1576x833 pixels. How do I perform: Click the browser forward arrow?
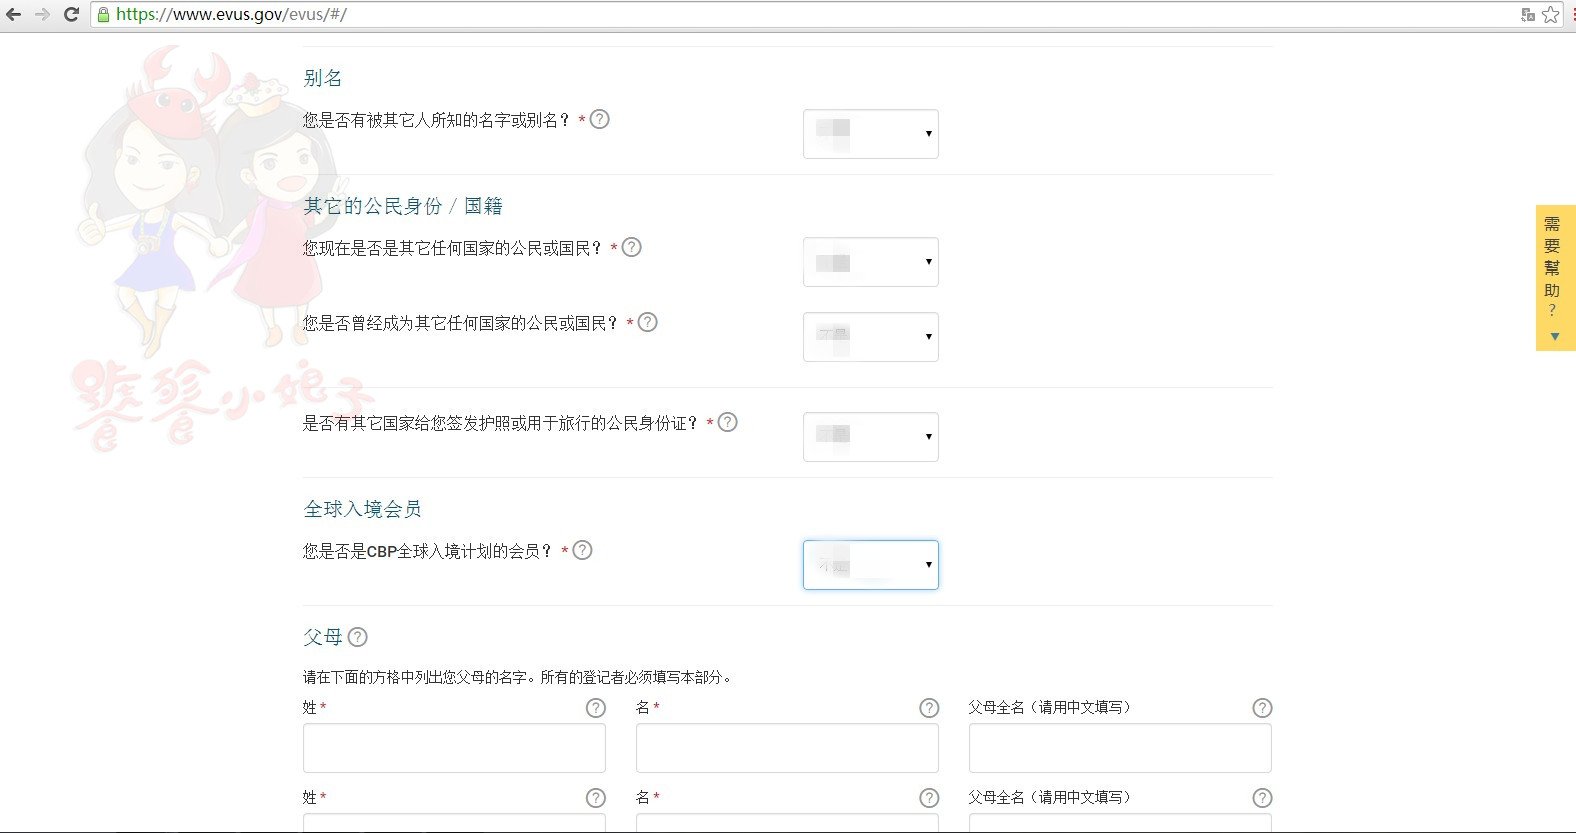pos(42,14)
